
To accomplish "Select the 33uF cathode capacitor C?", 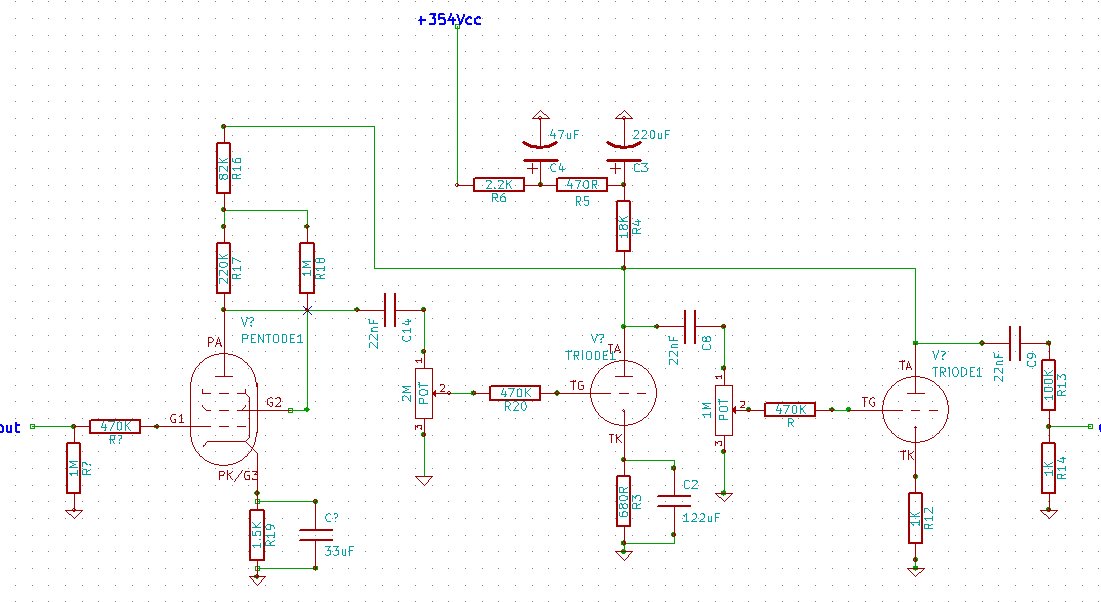I will [x=315, y=535].
